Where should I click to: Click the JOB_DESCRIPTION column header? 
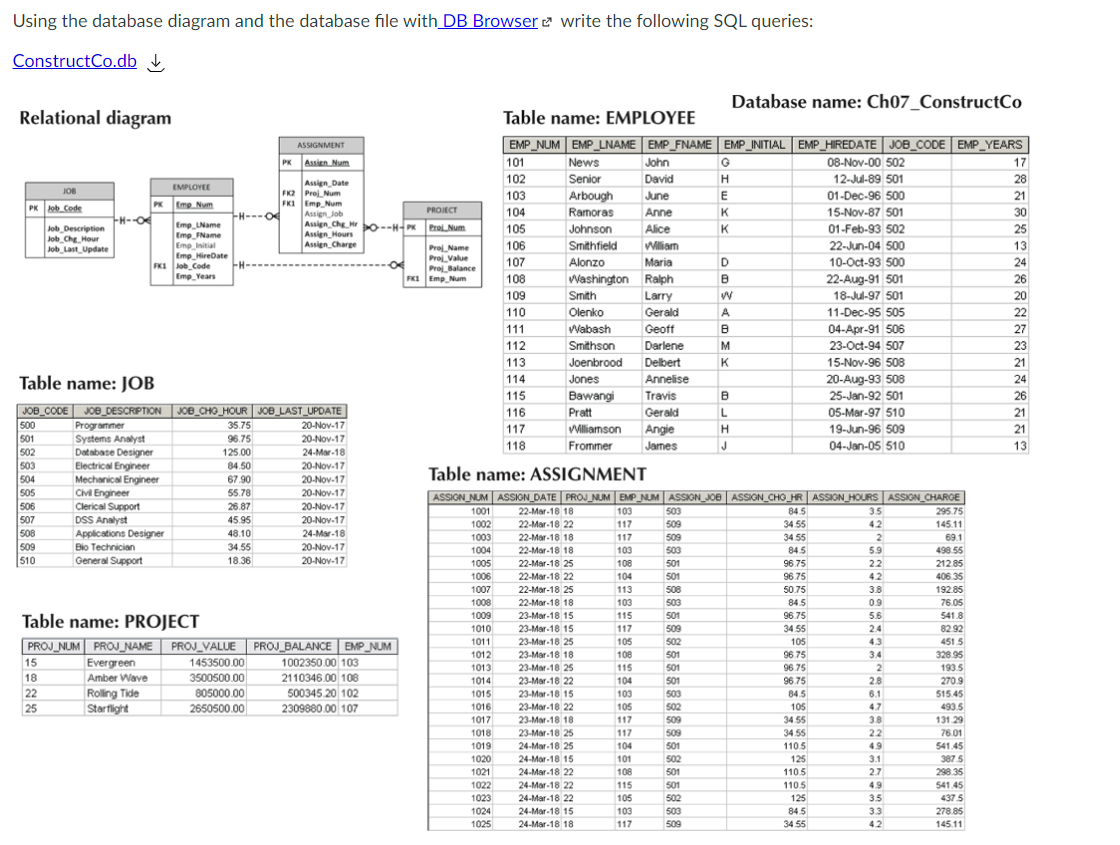pos(122,411)
